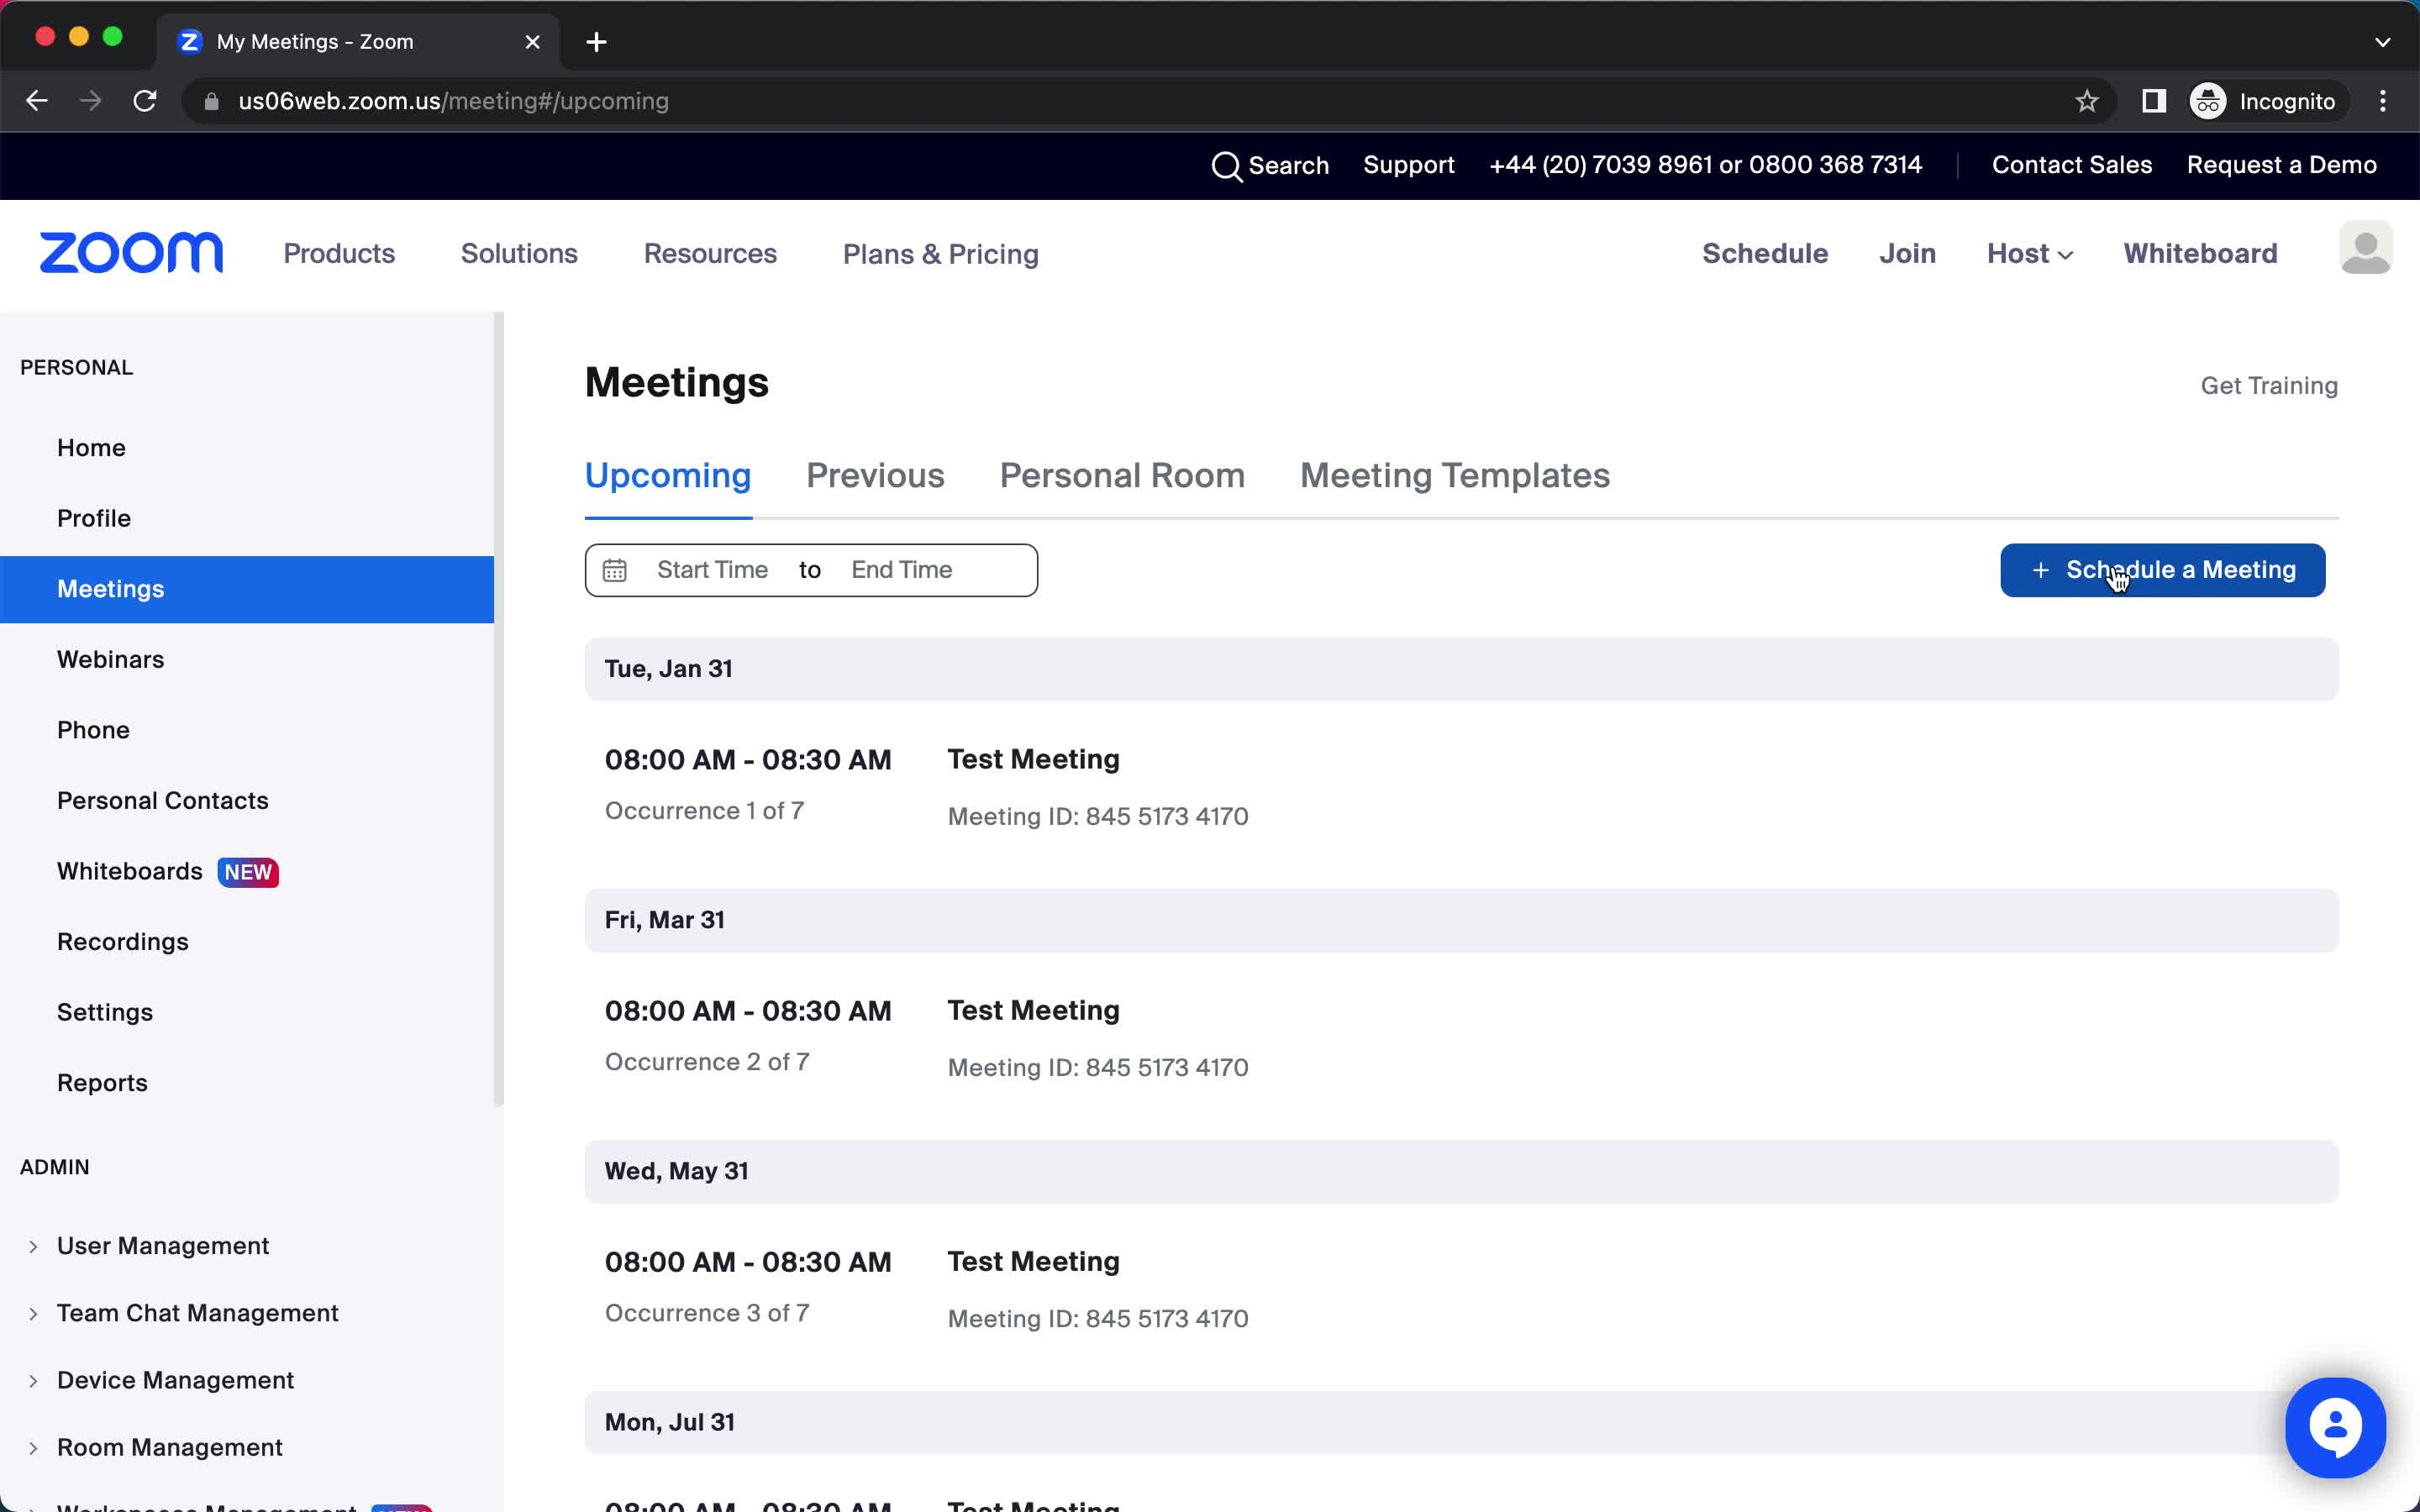Image resolution: width=2420 pixels, height=1512 pixels.
Task: Click Get Training link
Action: point(2269,386)
